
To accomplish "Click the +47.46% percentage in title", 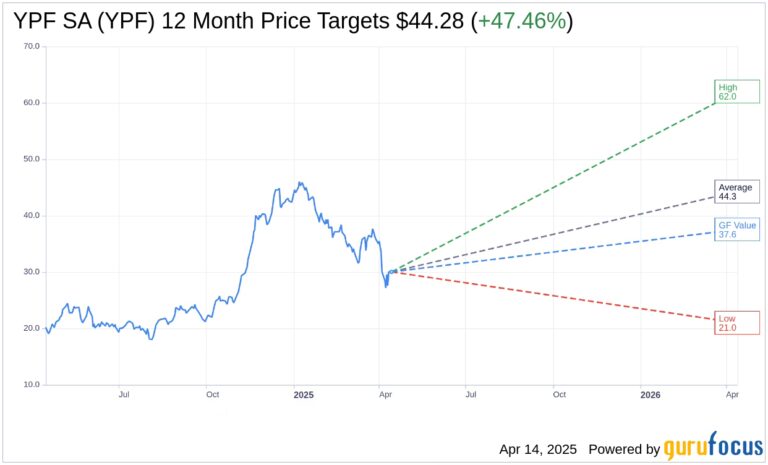I will pyautogui.click(x=520, y=20).
